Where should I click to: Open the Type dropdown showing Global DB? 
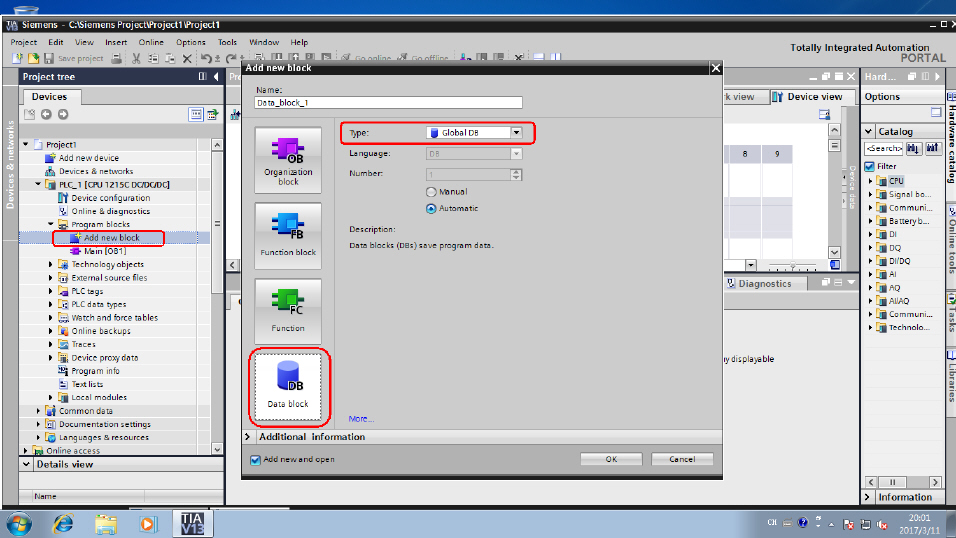tap(516, 132)
